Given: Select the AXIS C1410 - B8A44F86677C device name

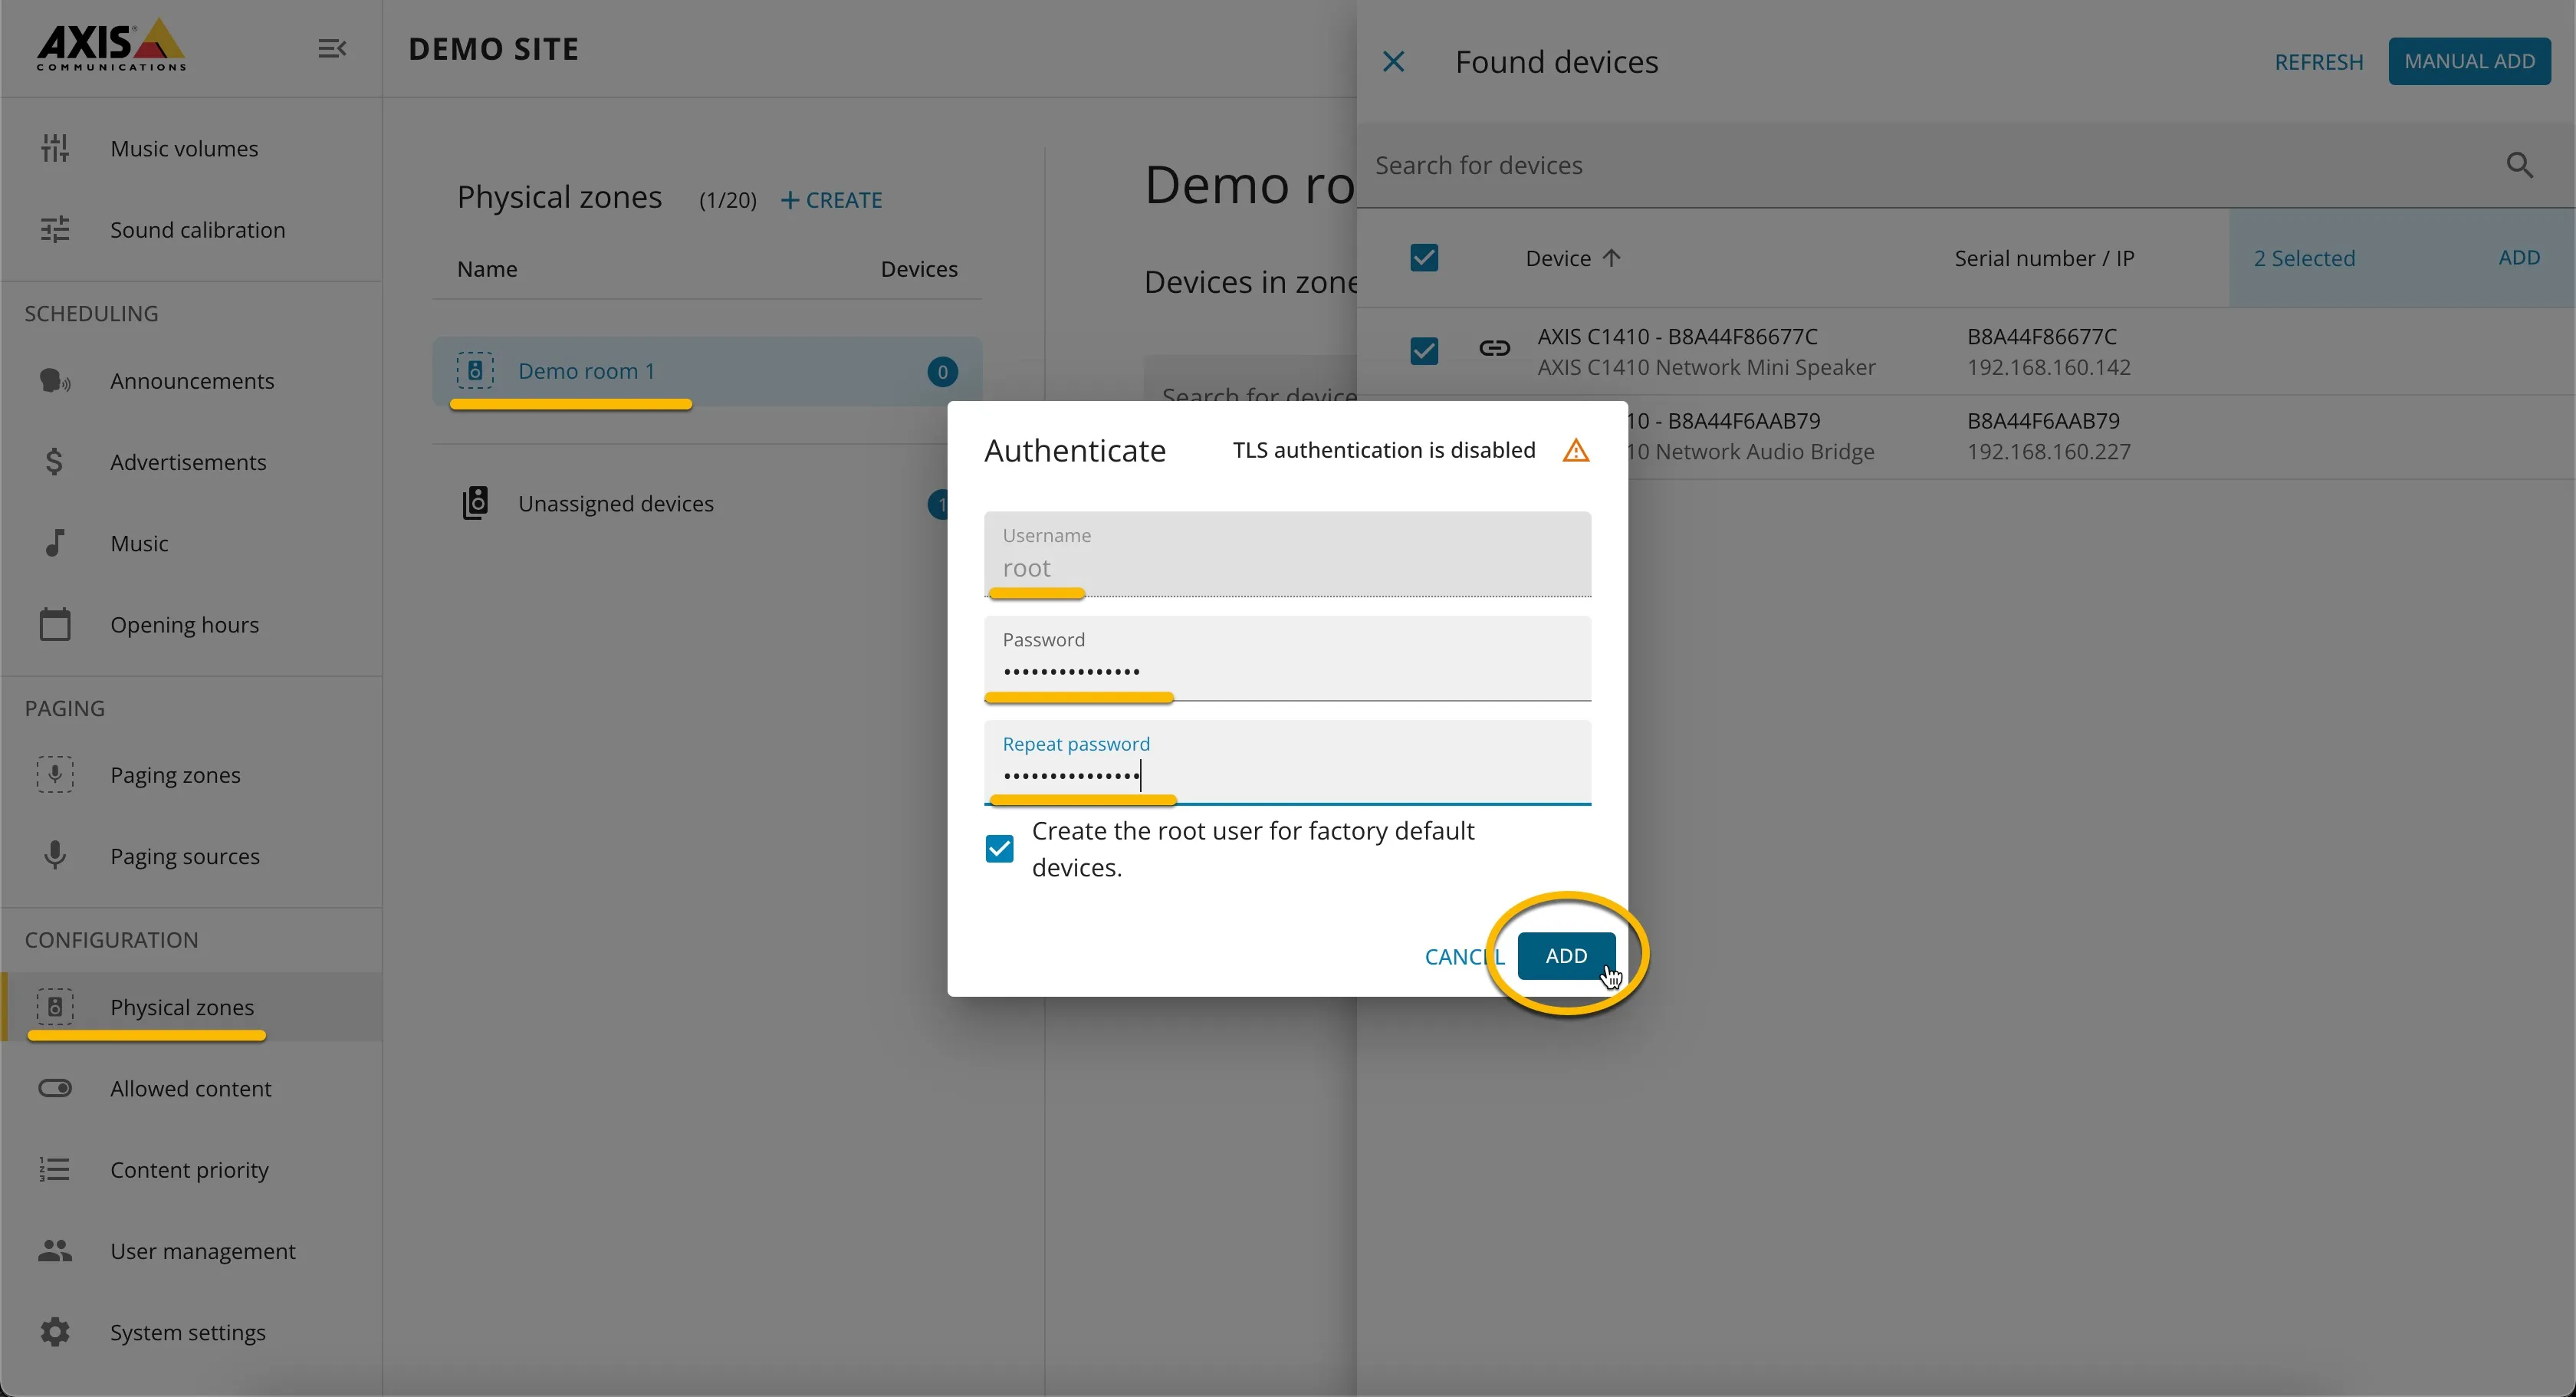Looking at the screenshot, I should click(1678, 336).
